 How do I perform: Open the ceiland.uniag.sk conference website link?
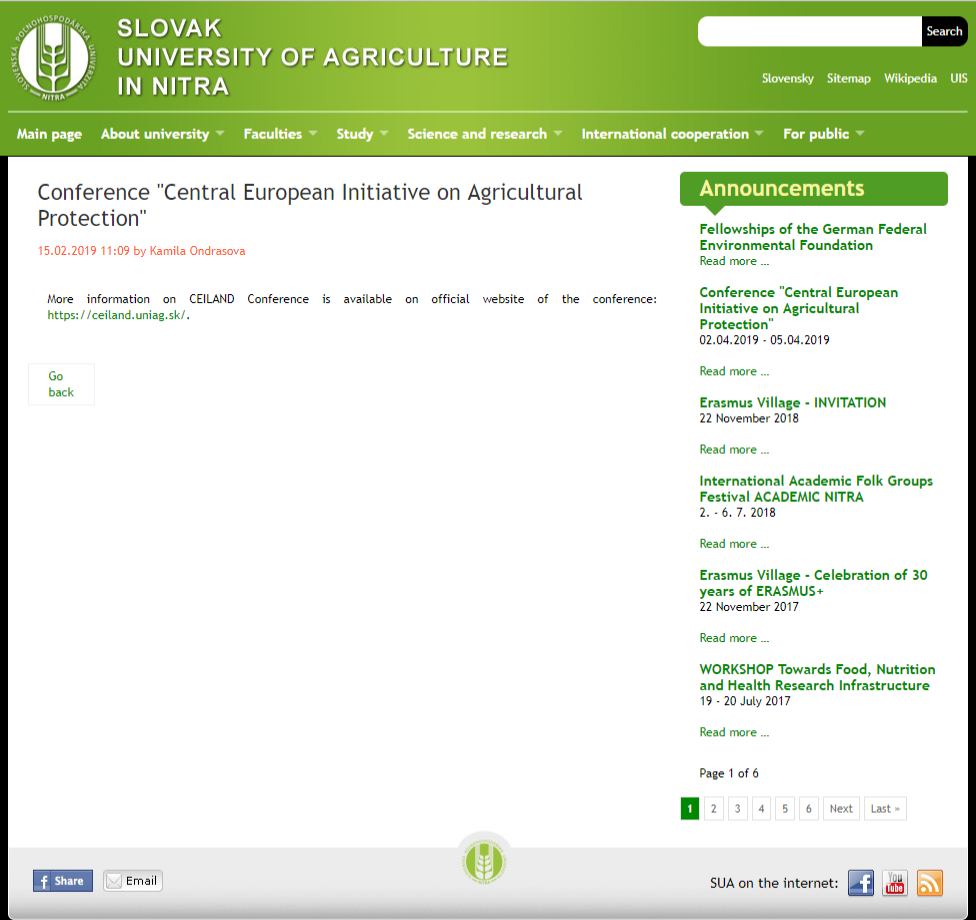(x=116, y=315)
